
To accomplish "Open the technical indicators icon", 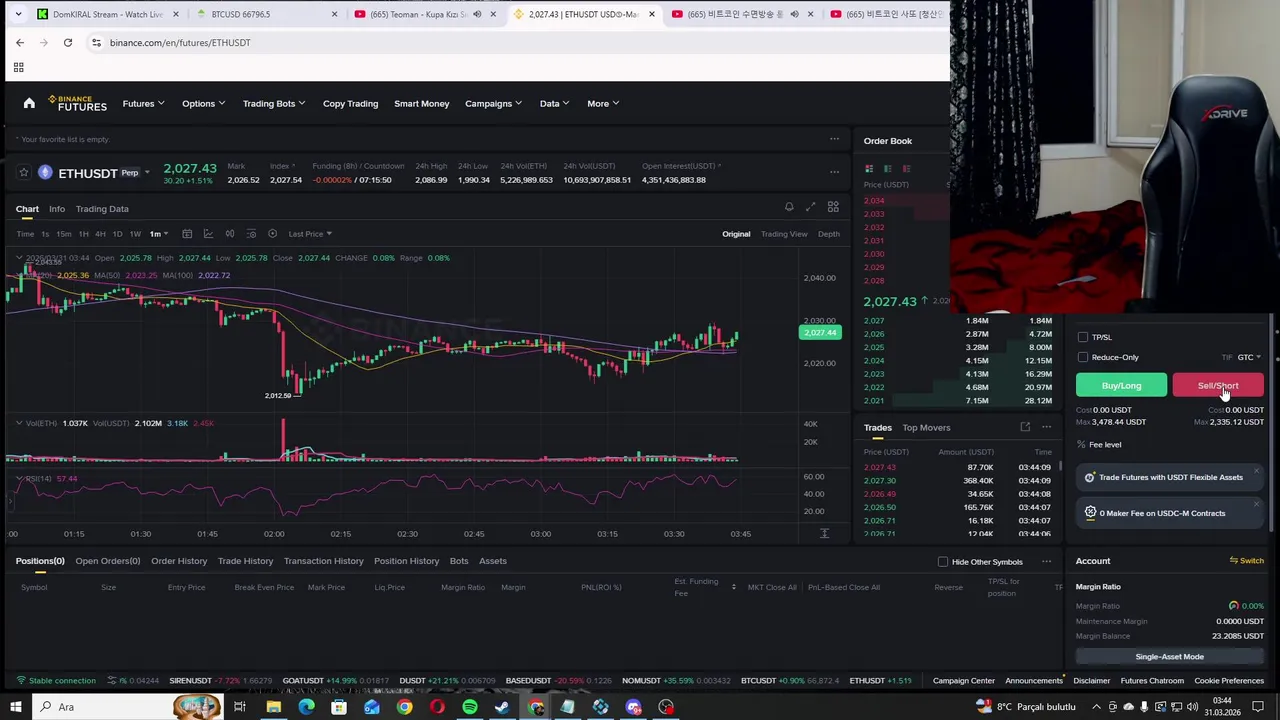I will (x=230, y=234).
